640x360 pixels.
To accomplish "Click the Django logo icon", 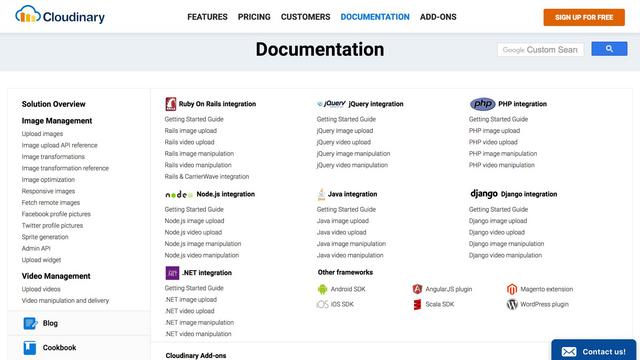I will coord(484,194).
